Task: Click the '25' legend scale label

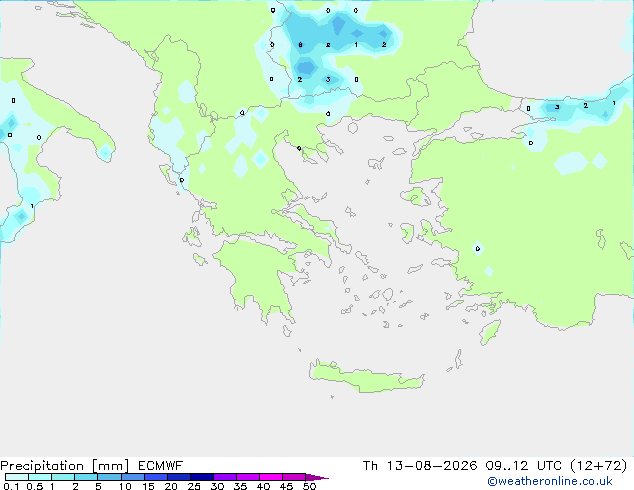Action: tap(194, 486)
